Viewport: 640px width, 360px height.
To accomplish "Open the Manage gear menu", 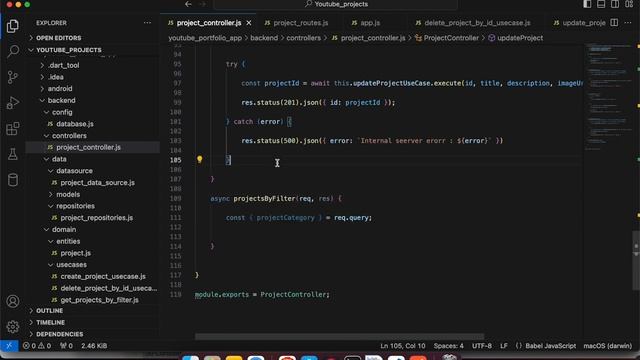I will click(x=13, y=327).
